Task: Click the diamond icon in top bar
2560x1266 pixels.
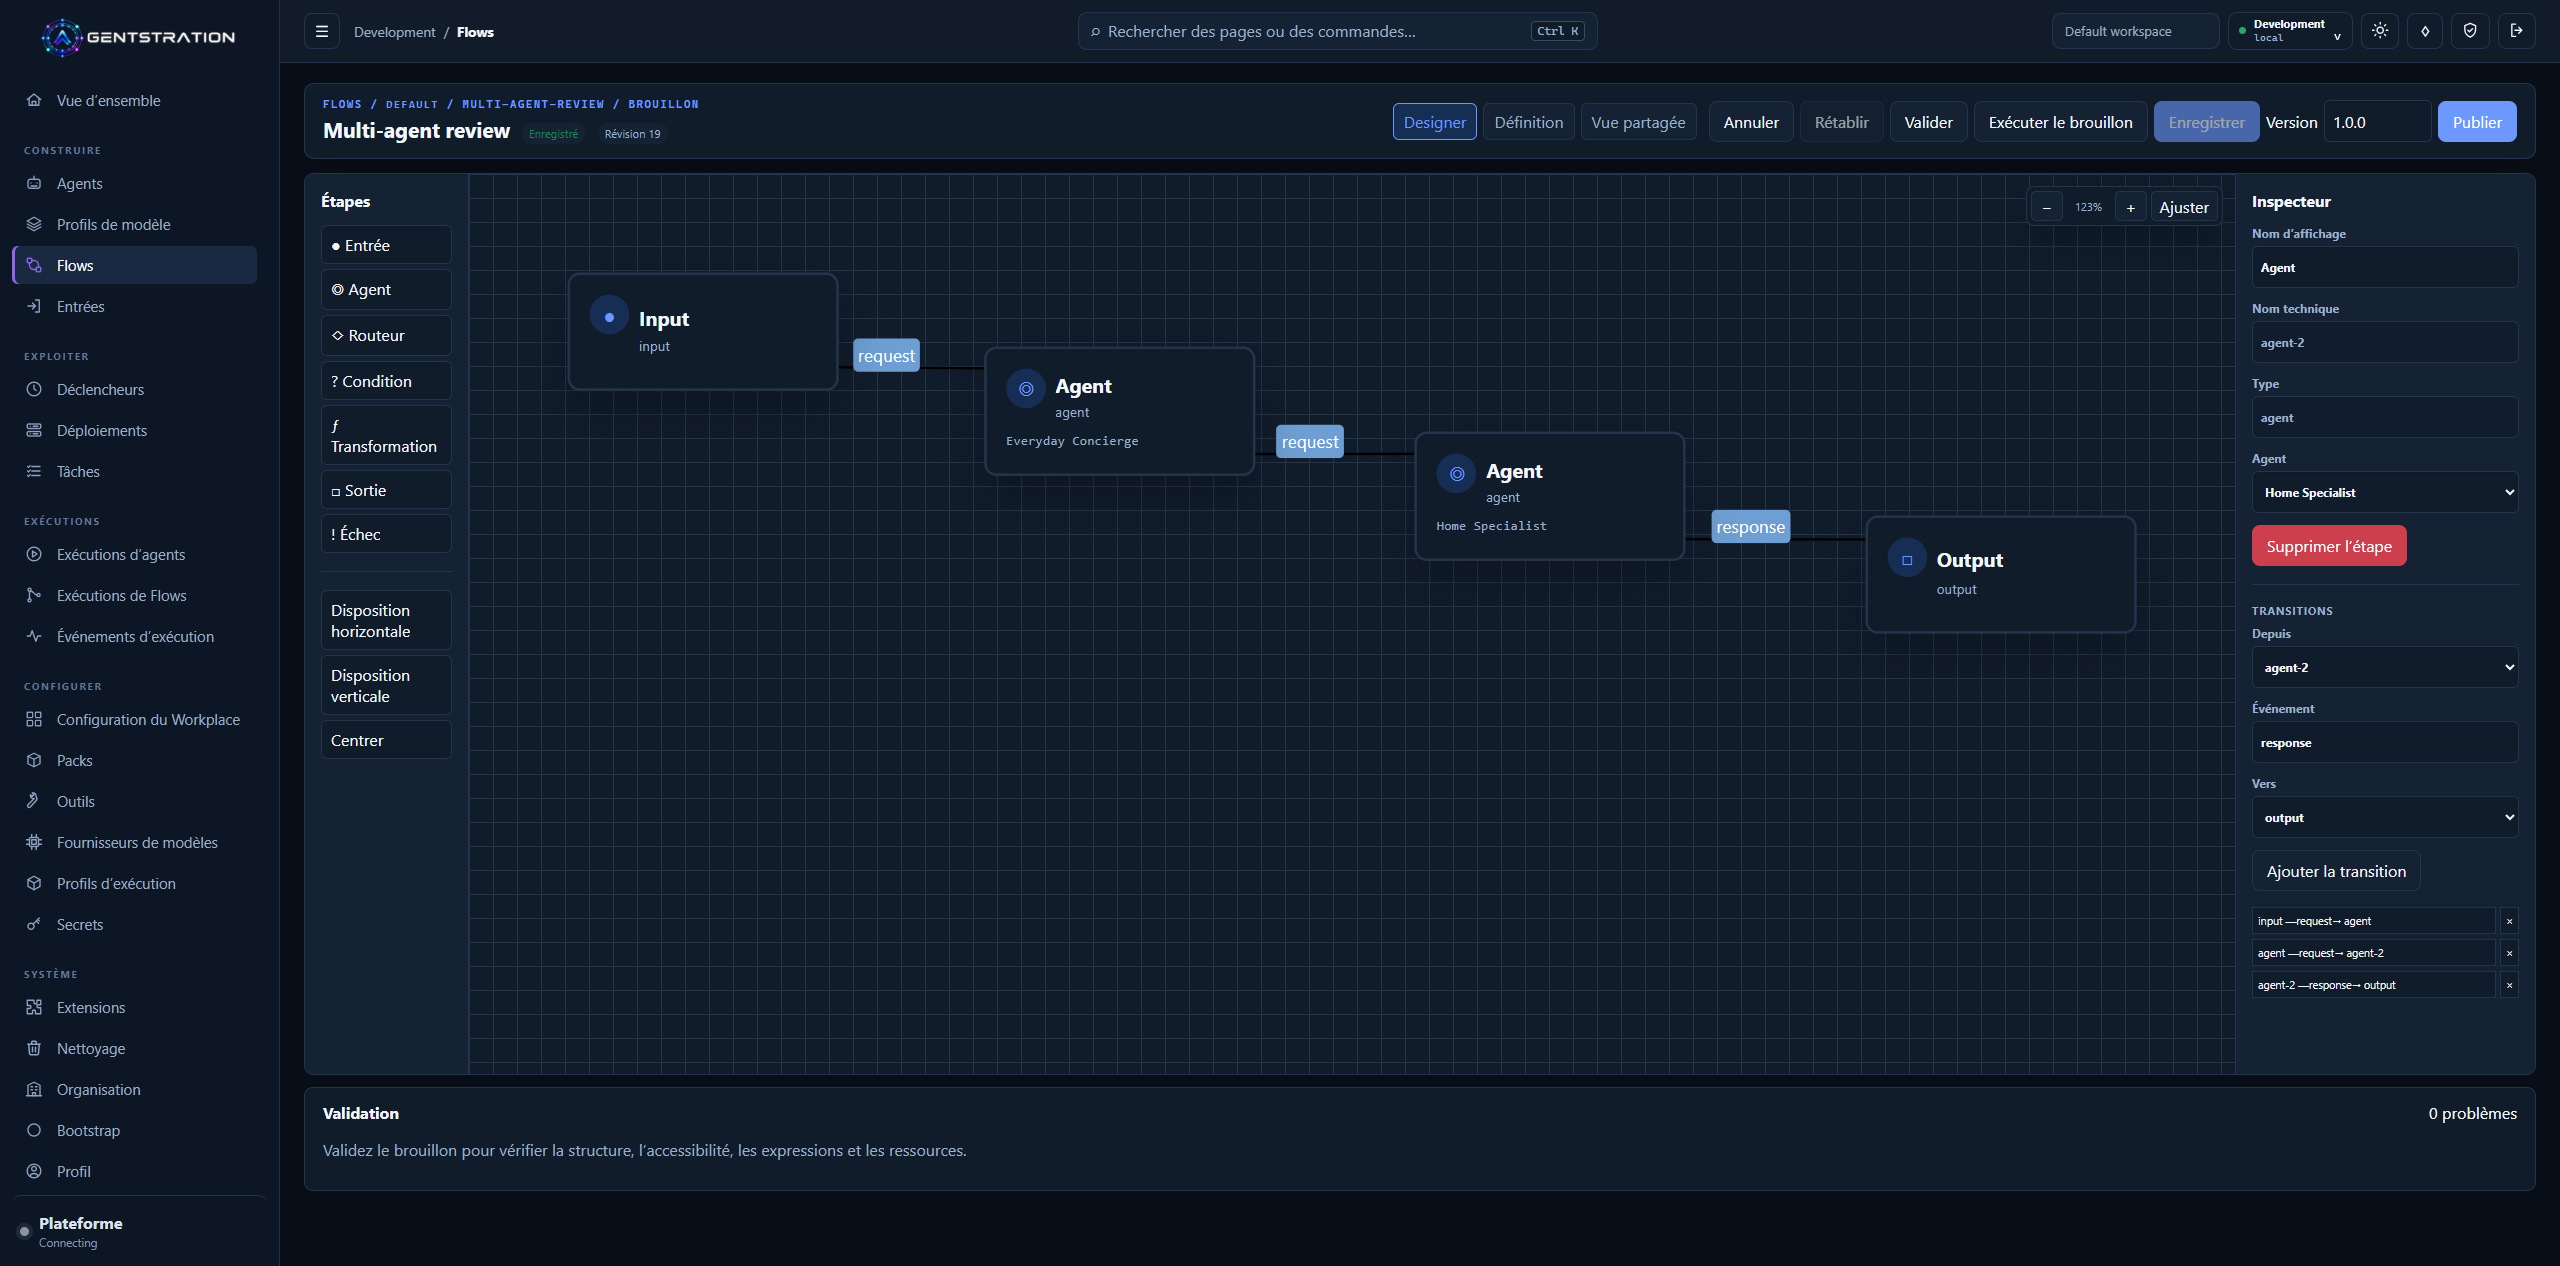Action: tap(2425, 31)
